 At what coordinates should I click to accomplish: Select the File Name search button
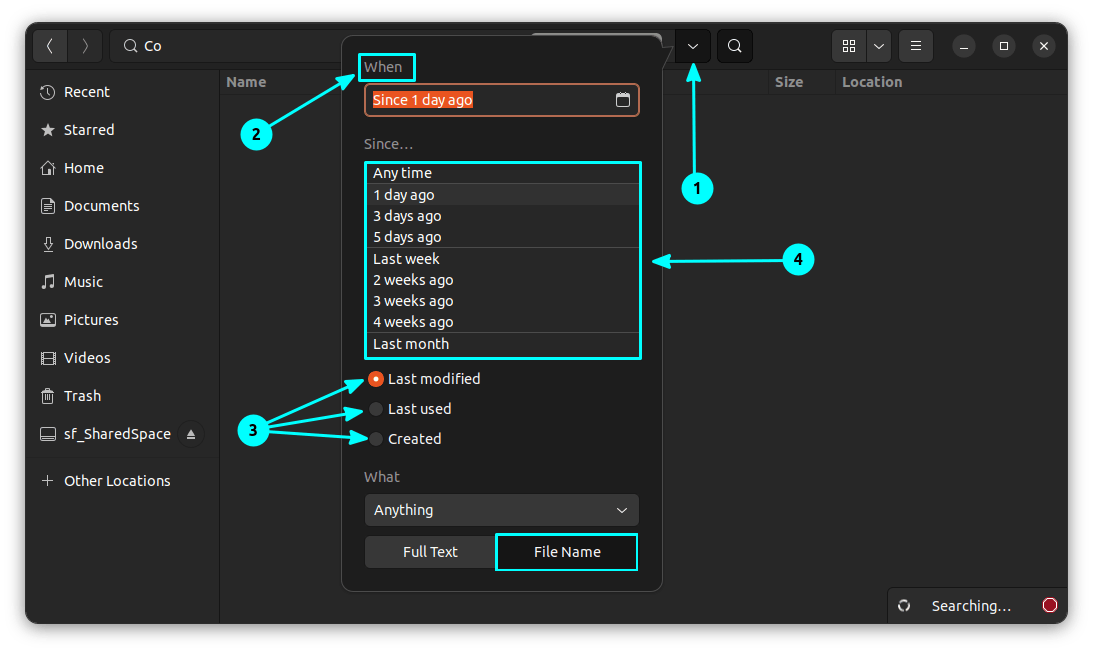click(567, 552)
